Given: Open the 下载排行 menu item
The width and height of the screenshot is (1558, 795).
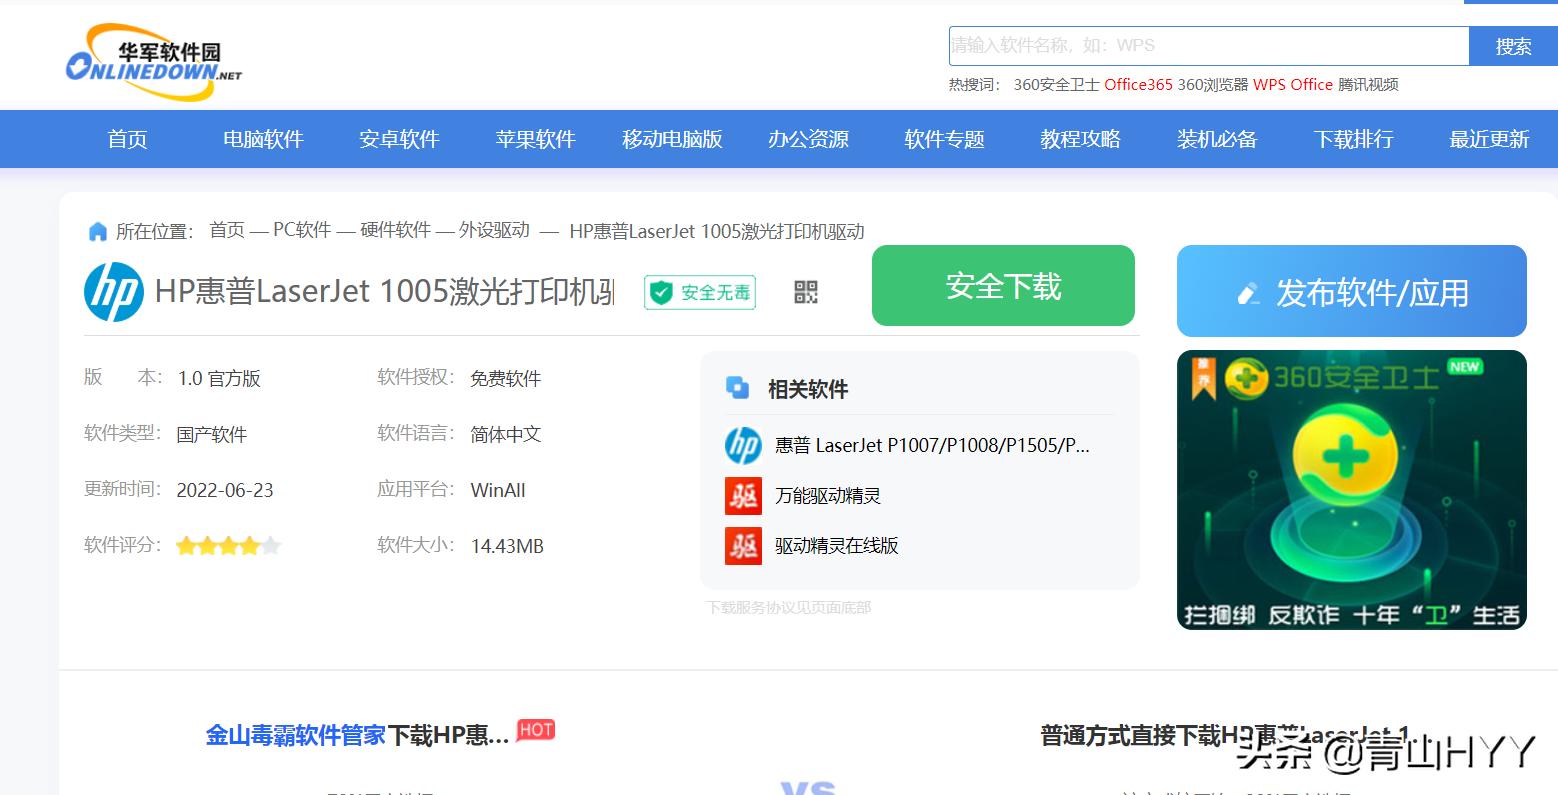Looking at the screenshot, I should pos(1352,139).
